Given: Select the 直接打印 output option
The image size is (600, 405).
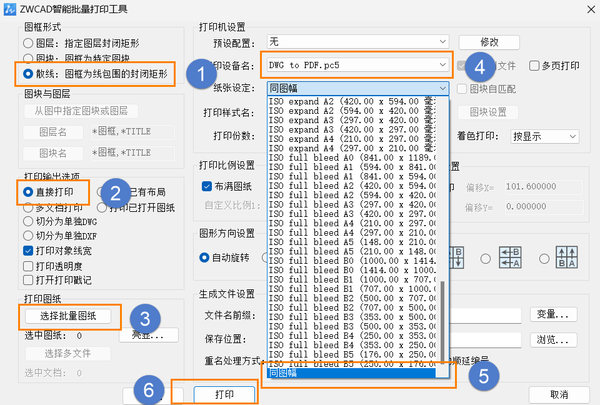Looking at the screenshot, I should coord(28,190).
